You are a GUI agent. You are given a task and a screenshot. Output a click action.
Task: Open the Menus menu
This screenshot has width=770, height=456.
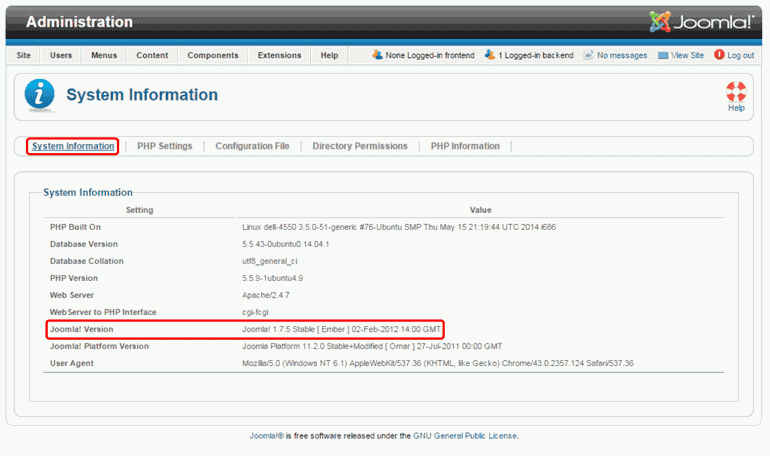pos(104,55)
